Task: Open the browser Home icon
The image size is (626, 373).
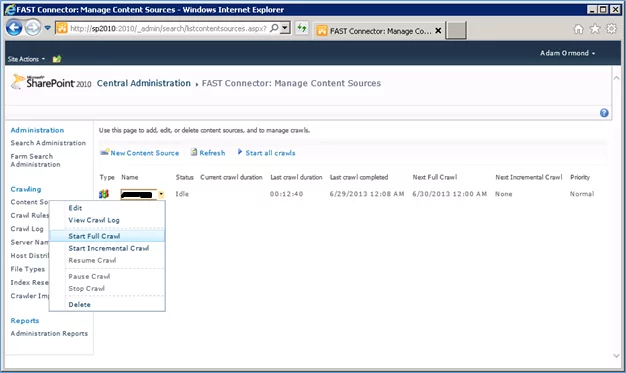Action: (x=578, y=29)
